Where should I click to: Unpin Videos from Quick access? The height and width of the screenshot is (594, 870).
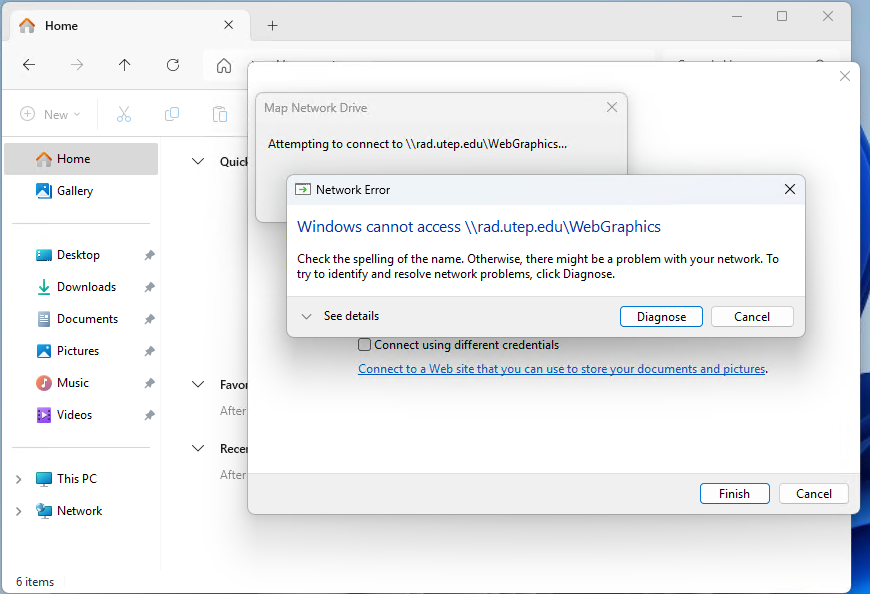[150, 415]
